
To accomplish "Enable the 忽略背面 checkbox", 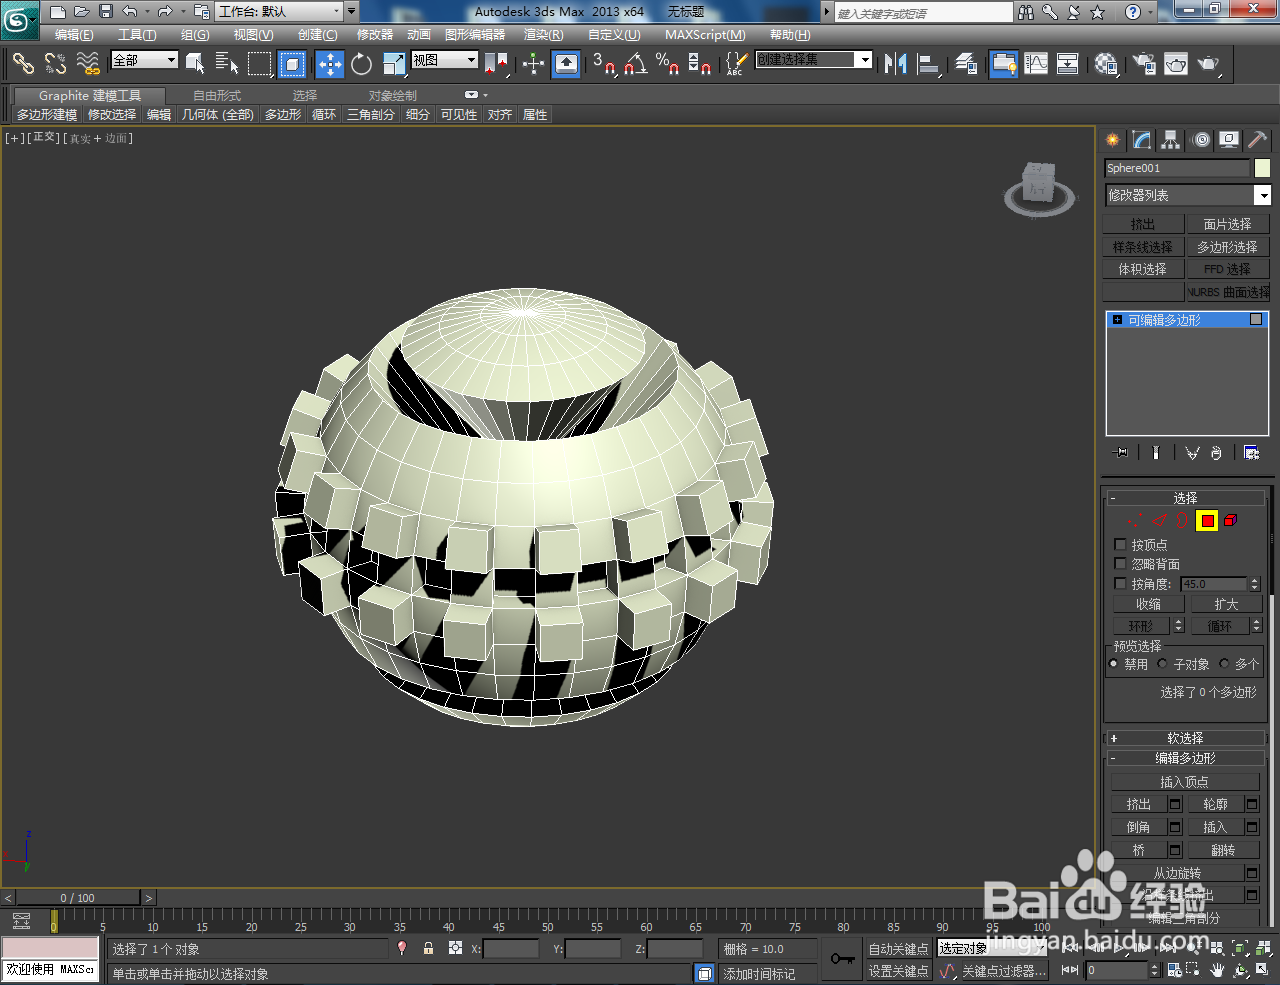I will 1118,563.
